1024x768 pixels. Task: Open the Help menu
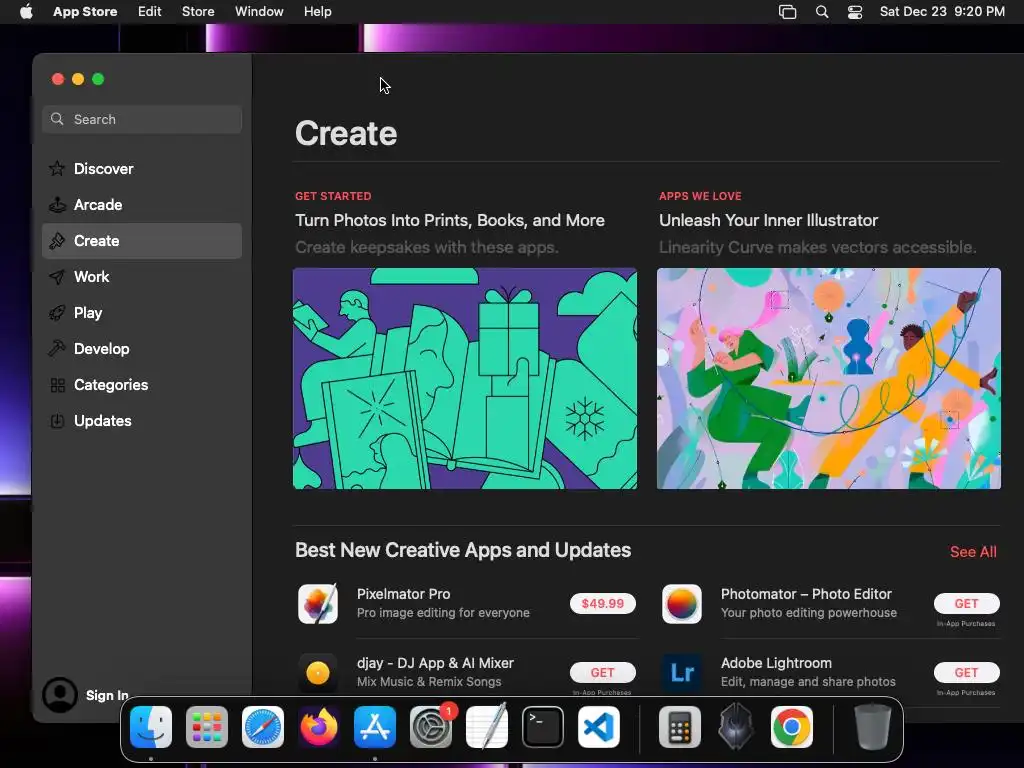click(317, 12)
